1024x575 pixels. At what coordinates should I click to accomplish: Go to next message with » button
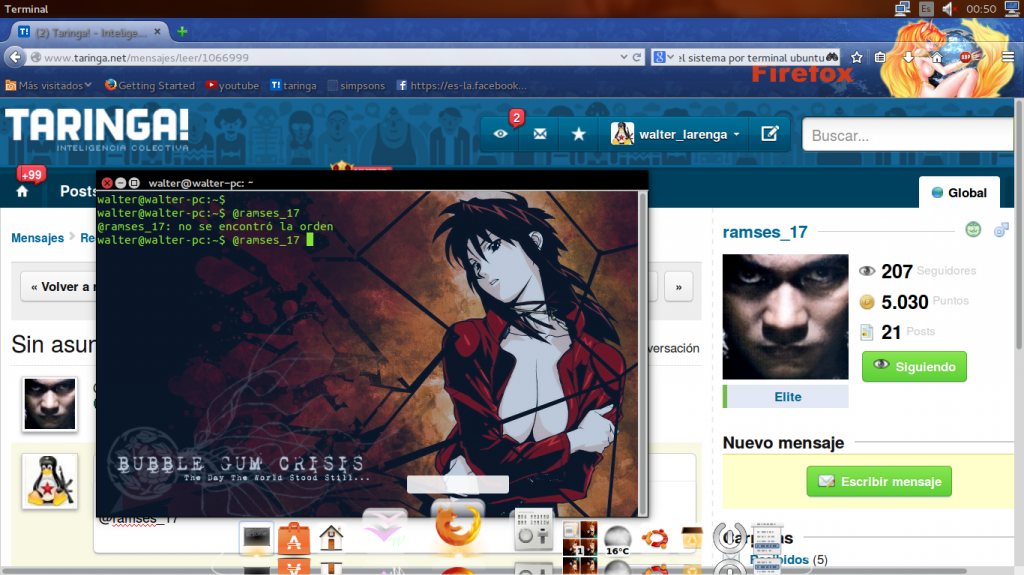679,287
